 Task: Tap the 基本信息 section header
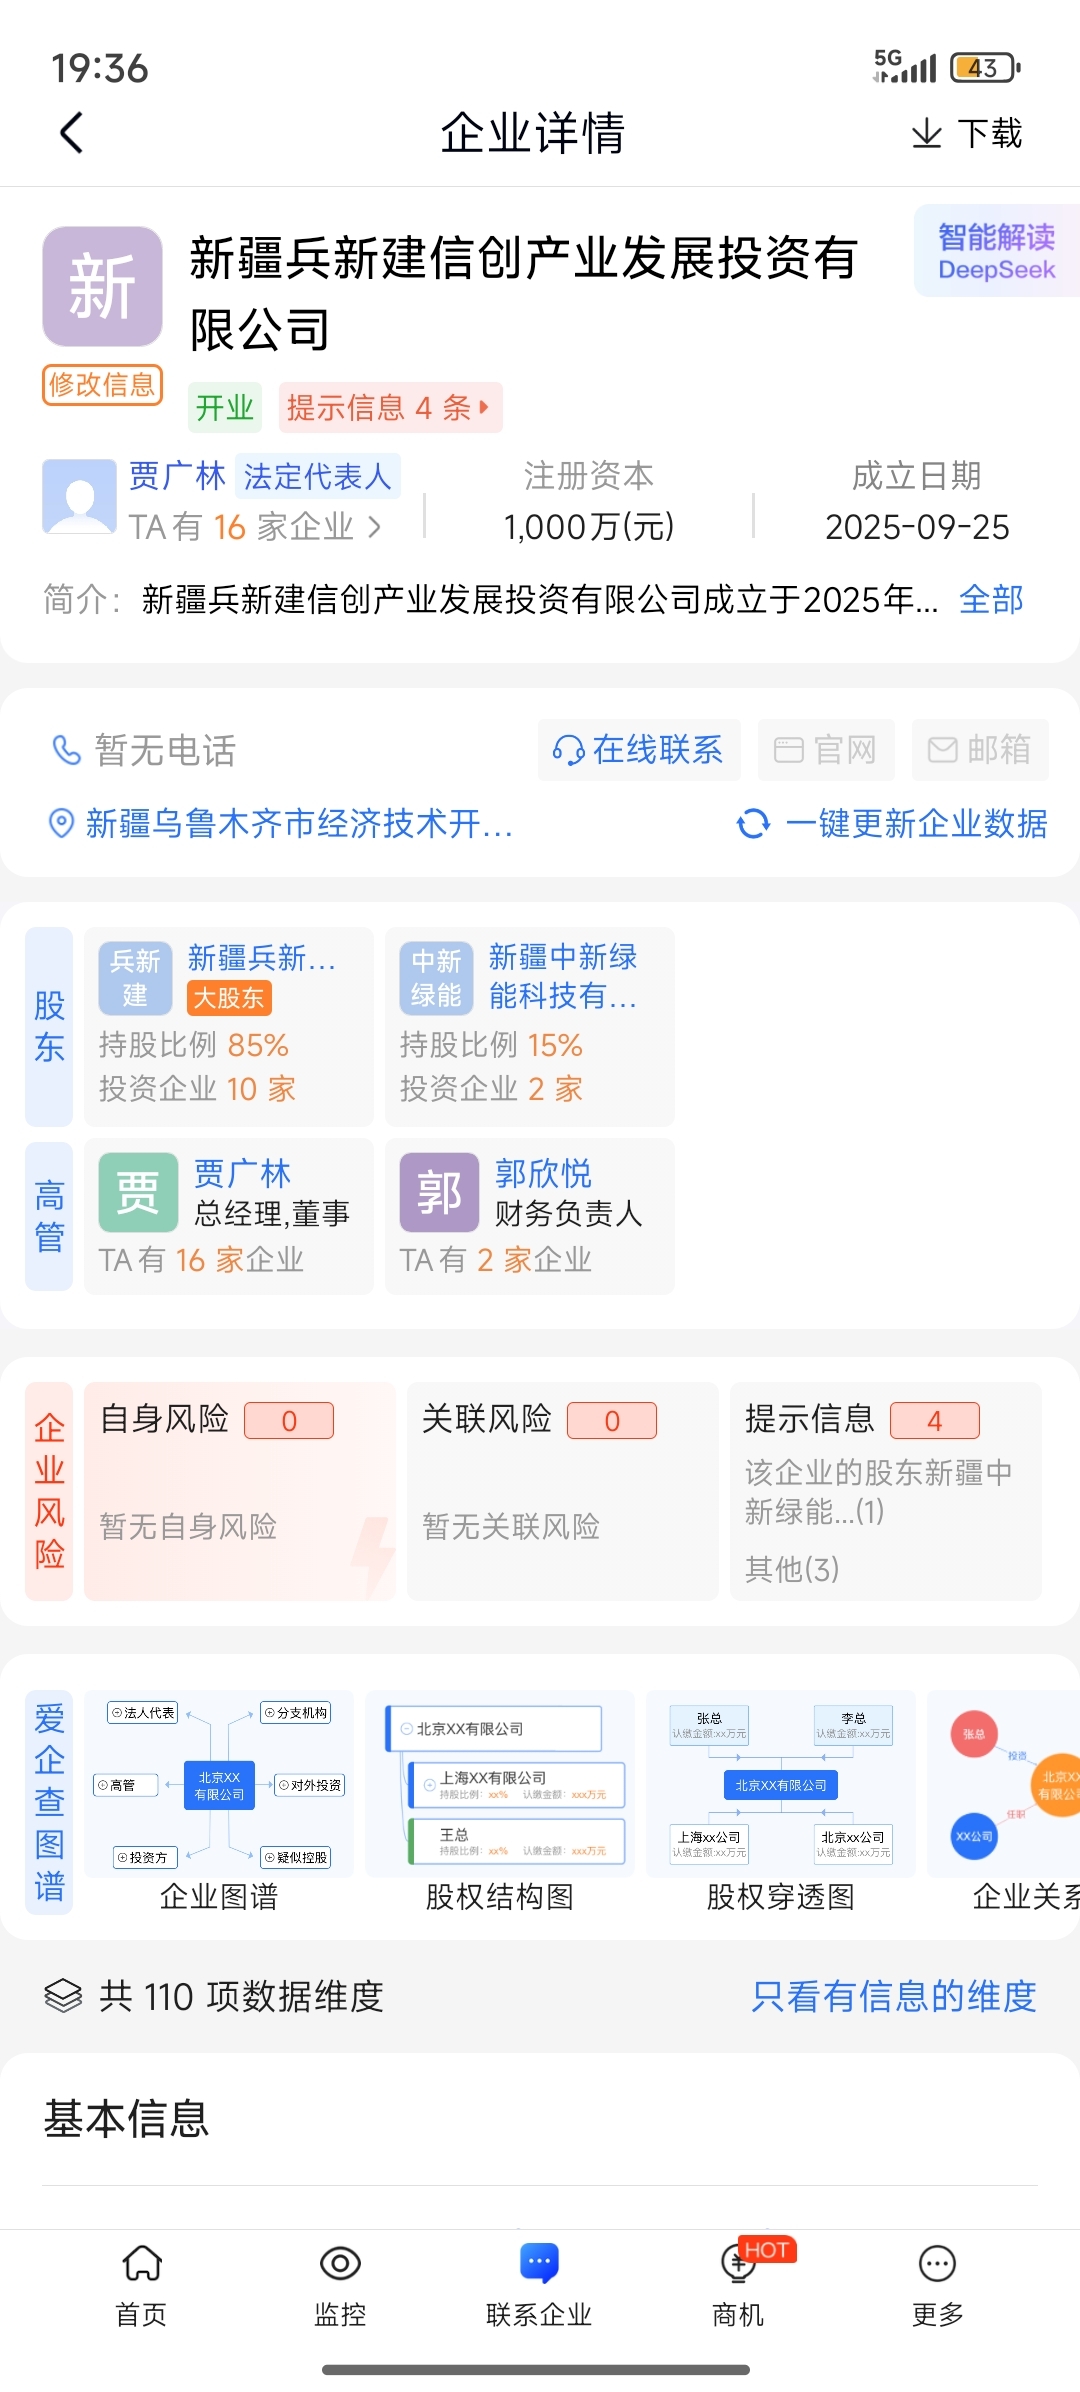(126, 2120)
